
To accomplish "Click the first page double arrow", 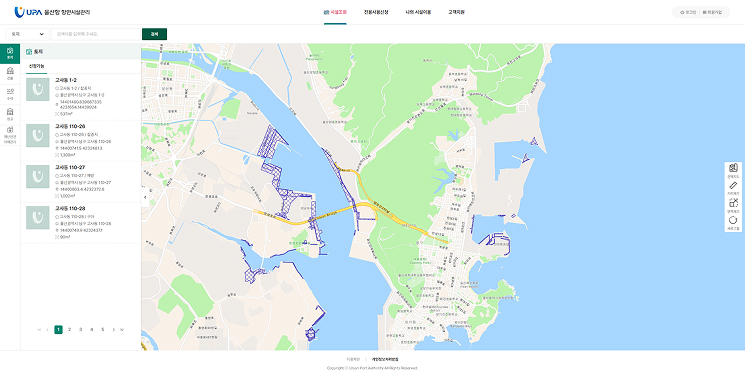I will 39,330.
